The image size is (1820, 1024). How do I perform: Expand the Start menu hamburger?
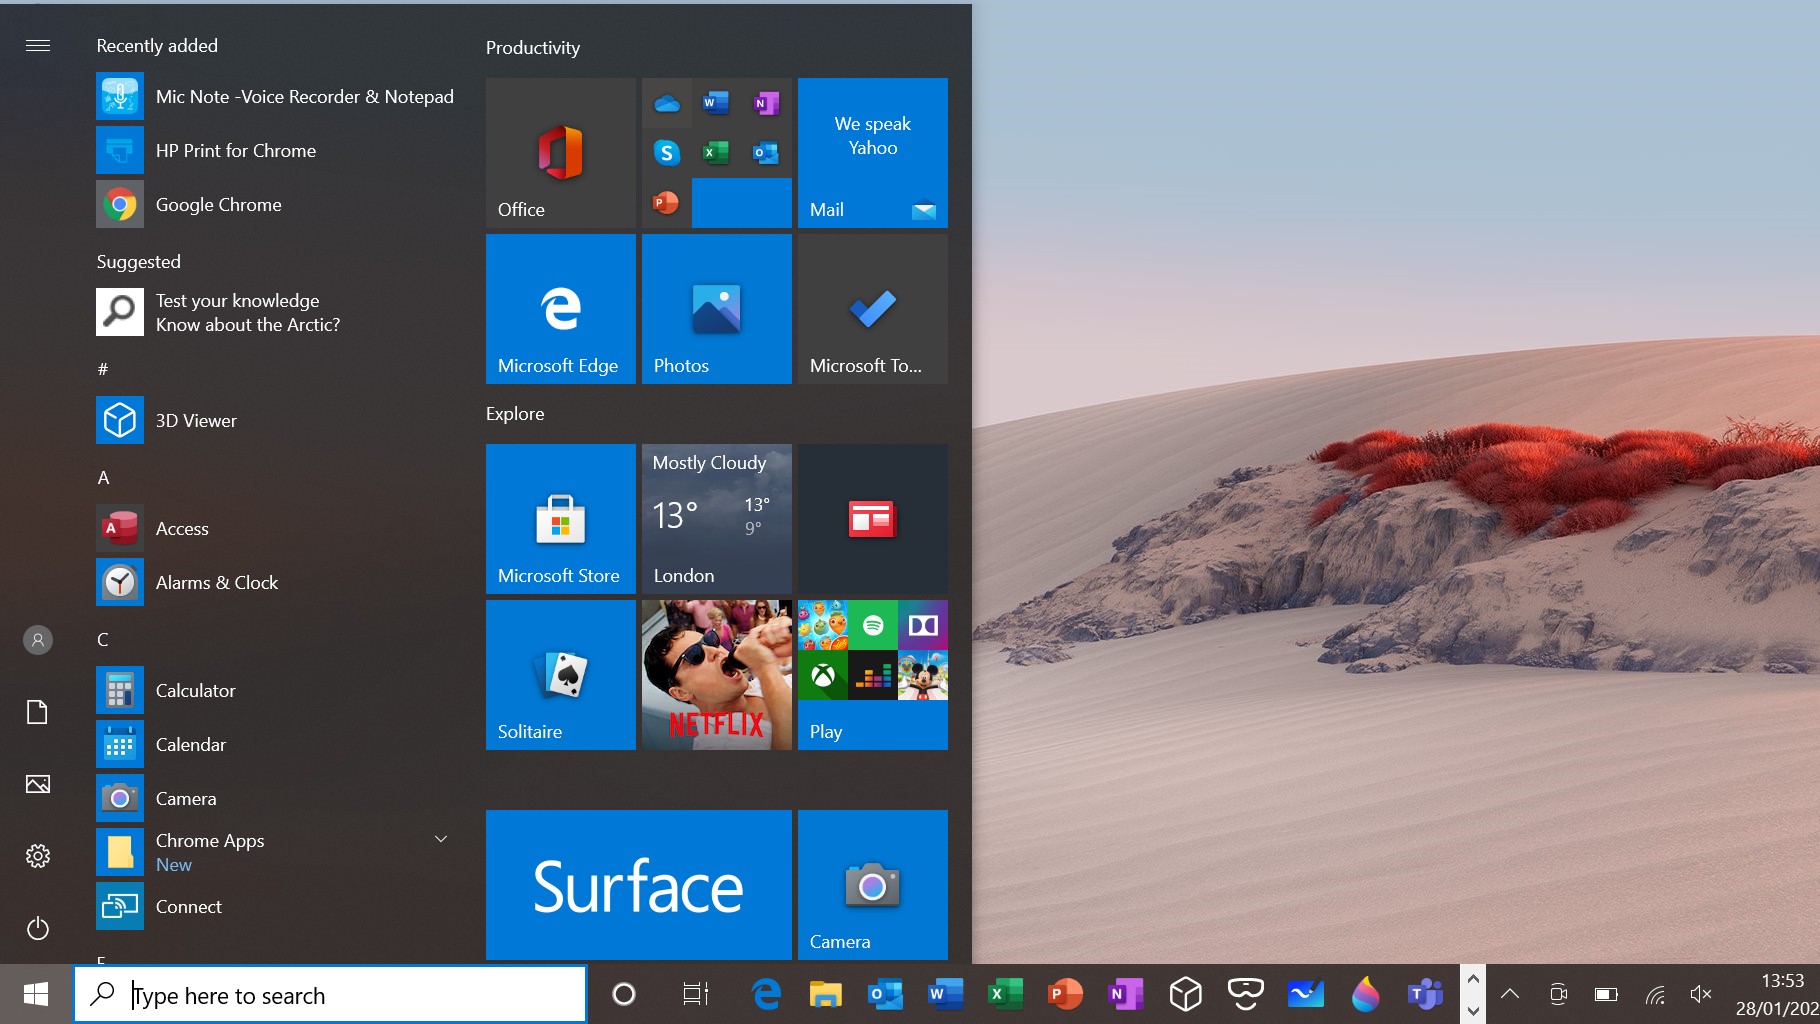[38, 46]
